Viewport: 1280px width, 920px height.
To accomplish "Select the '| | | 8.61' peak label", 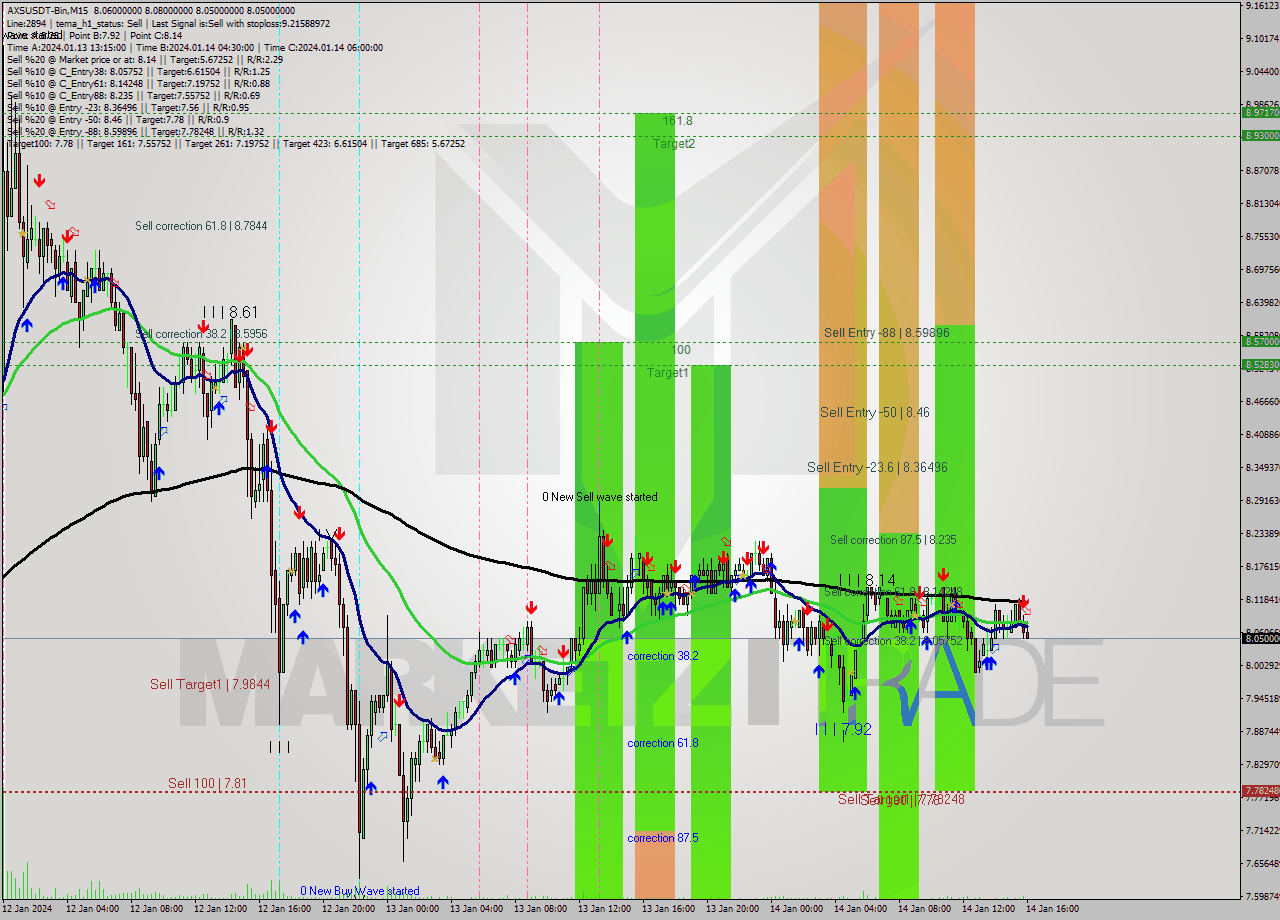I will 229,312.
